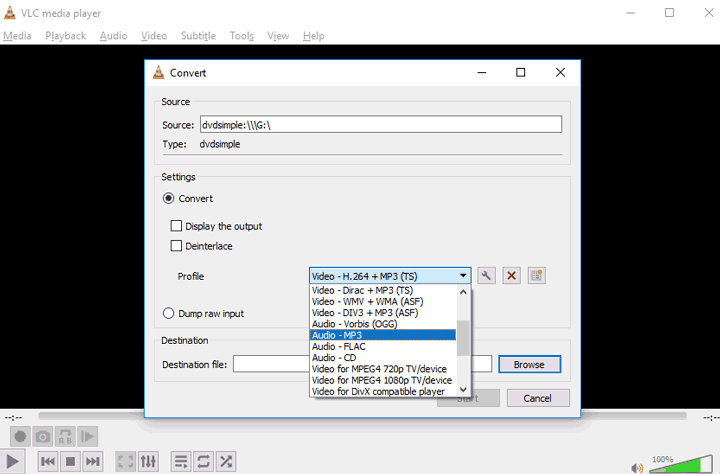This screenshot has width=720, height=474.
Task: Open the Tools menu
Action: click(241, 36)
